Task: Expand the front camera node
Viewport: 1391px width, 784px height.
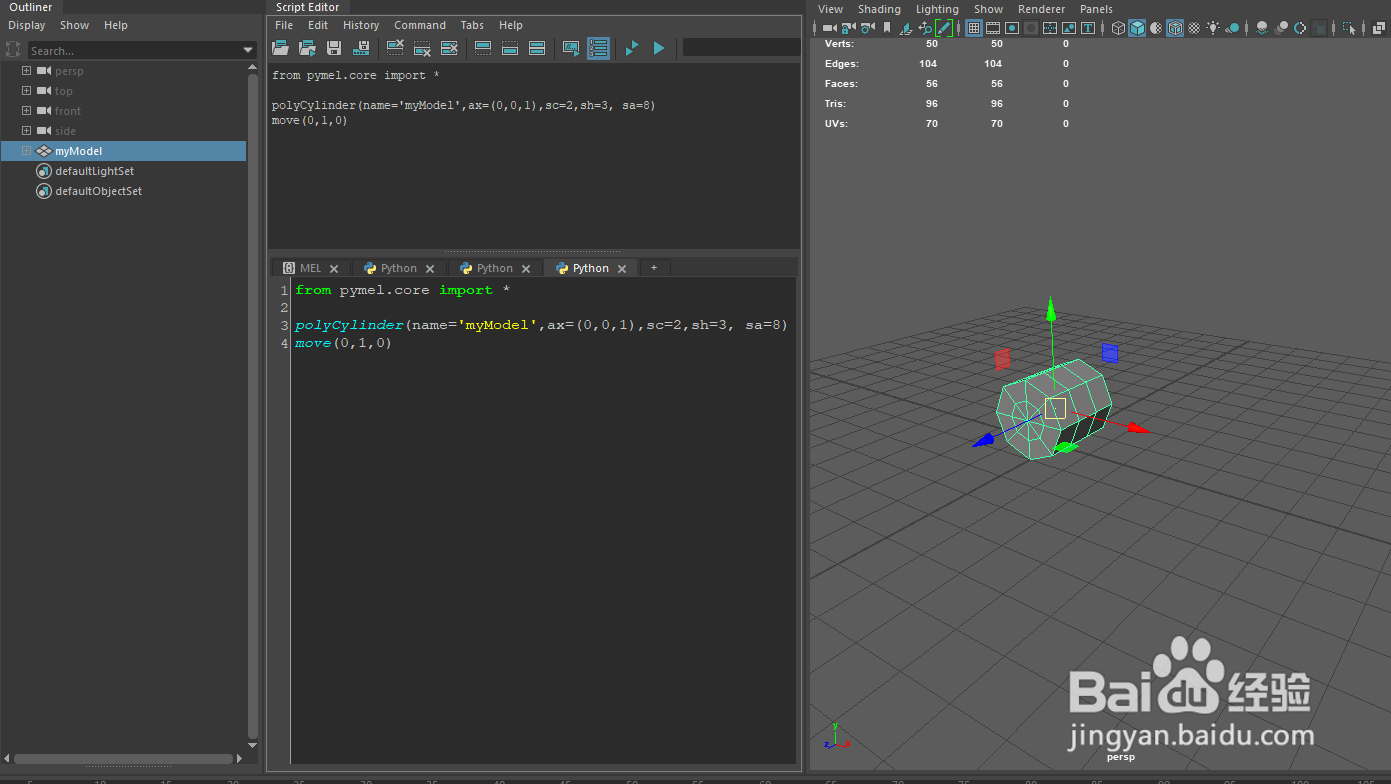Action: [x=27, y=111]
